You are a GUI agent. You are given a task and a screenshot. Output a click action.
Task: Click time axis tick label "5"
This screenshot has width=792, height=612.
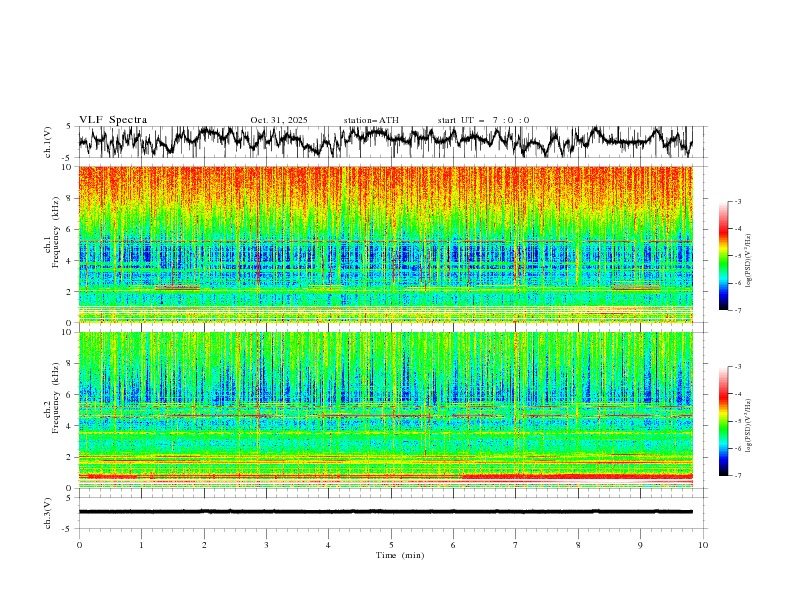[391, 545]
